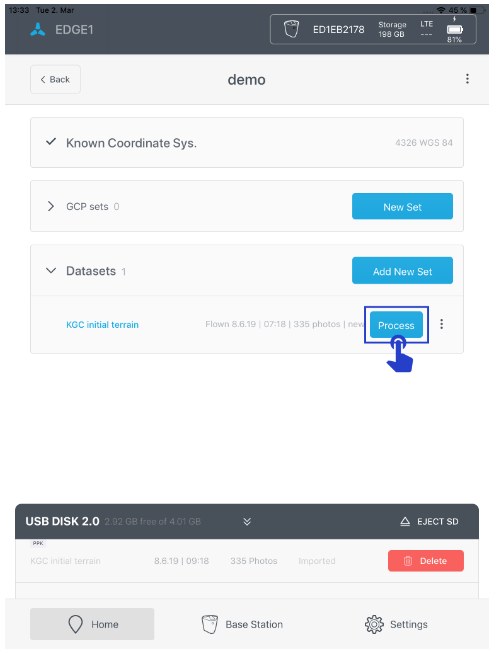
Task: Click the New Set button
Action: pyautogui.click(x=402, y=206)
